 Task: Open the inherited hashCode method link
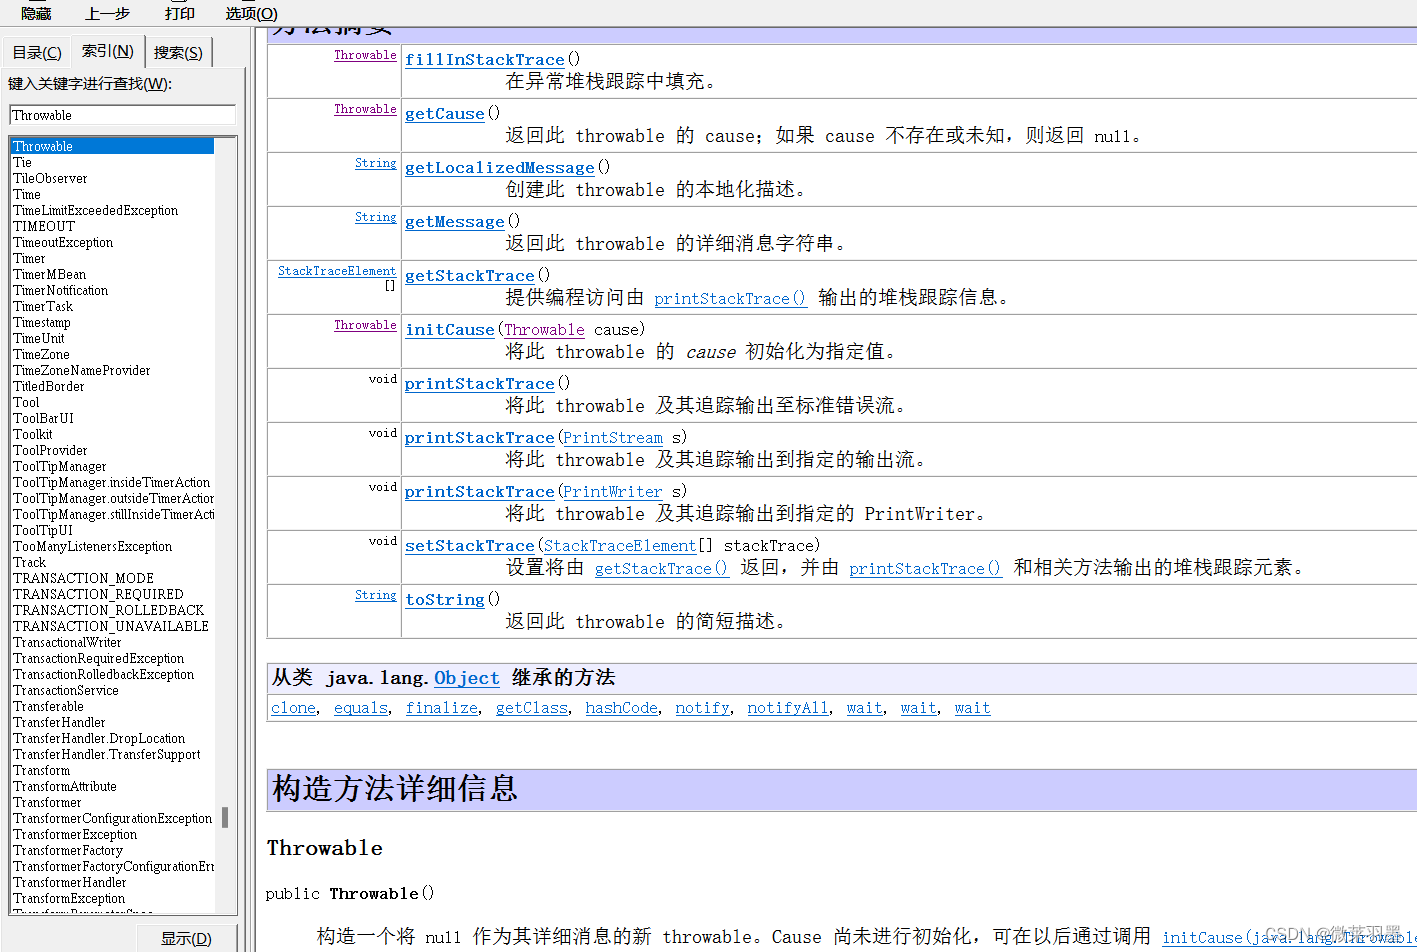621,708
